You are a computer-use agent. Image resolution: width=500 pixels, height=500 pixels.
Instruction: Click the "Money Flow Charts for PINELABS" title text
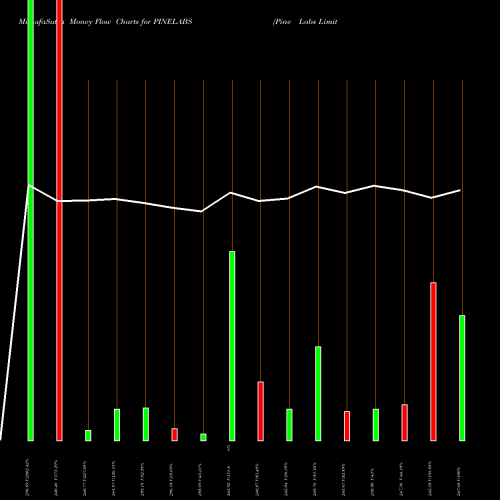(x=131, y=22)
